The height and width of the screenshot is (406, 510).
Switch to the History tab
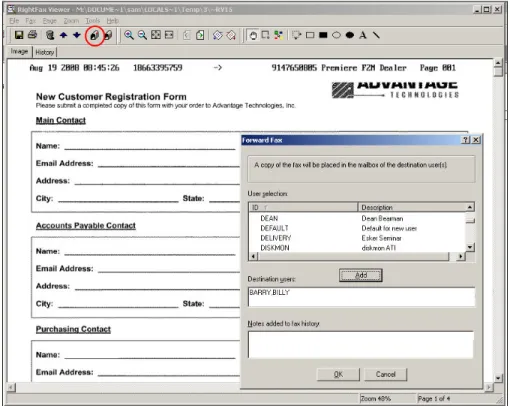coord(45,52)
